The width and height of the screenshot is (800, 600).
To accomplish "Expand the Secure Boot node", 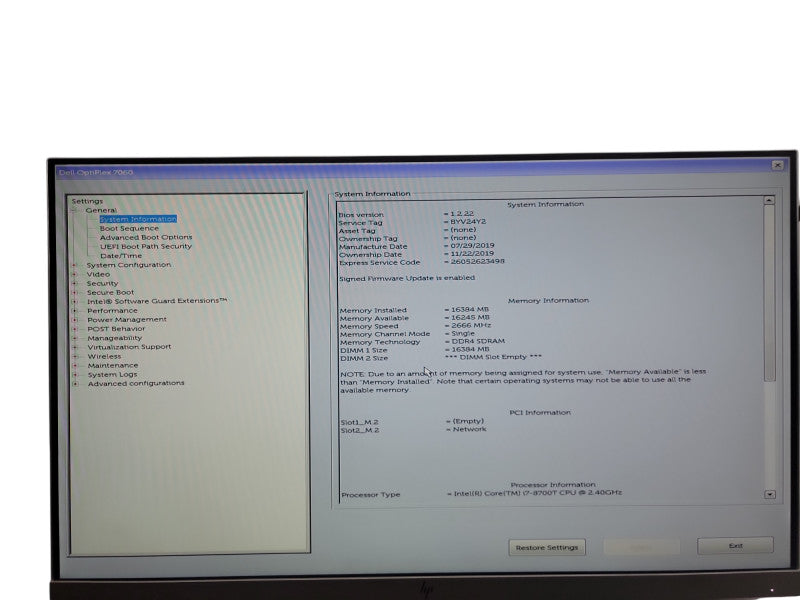I will (74, 293).
